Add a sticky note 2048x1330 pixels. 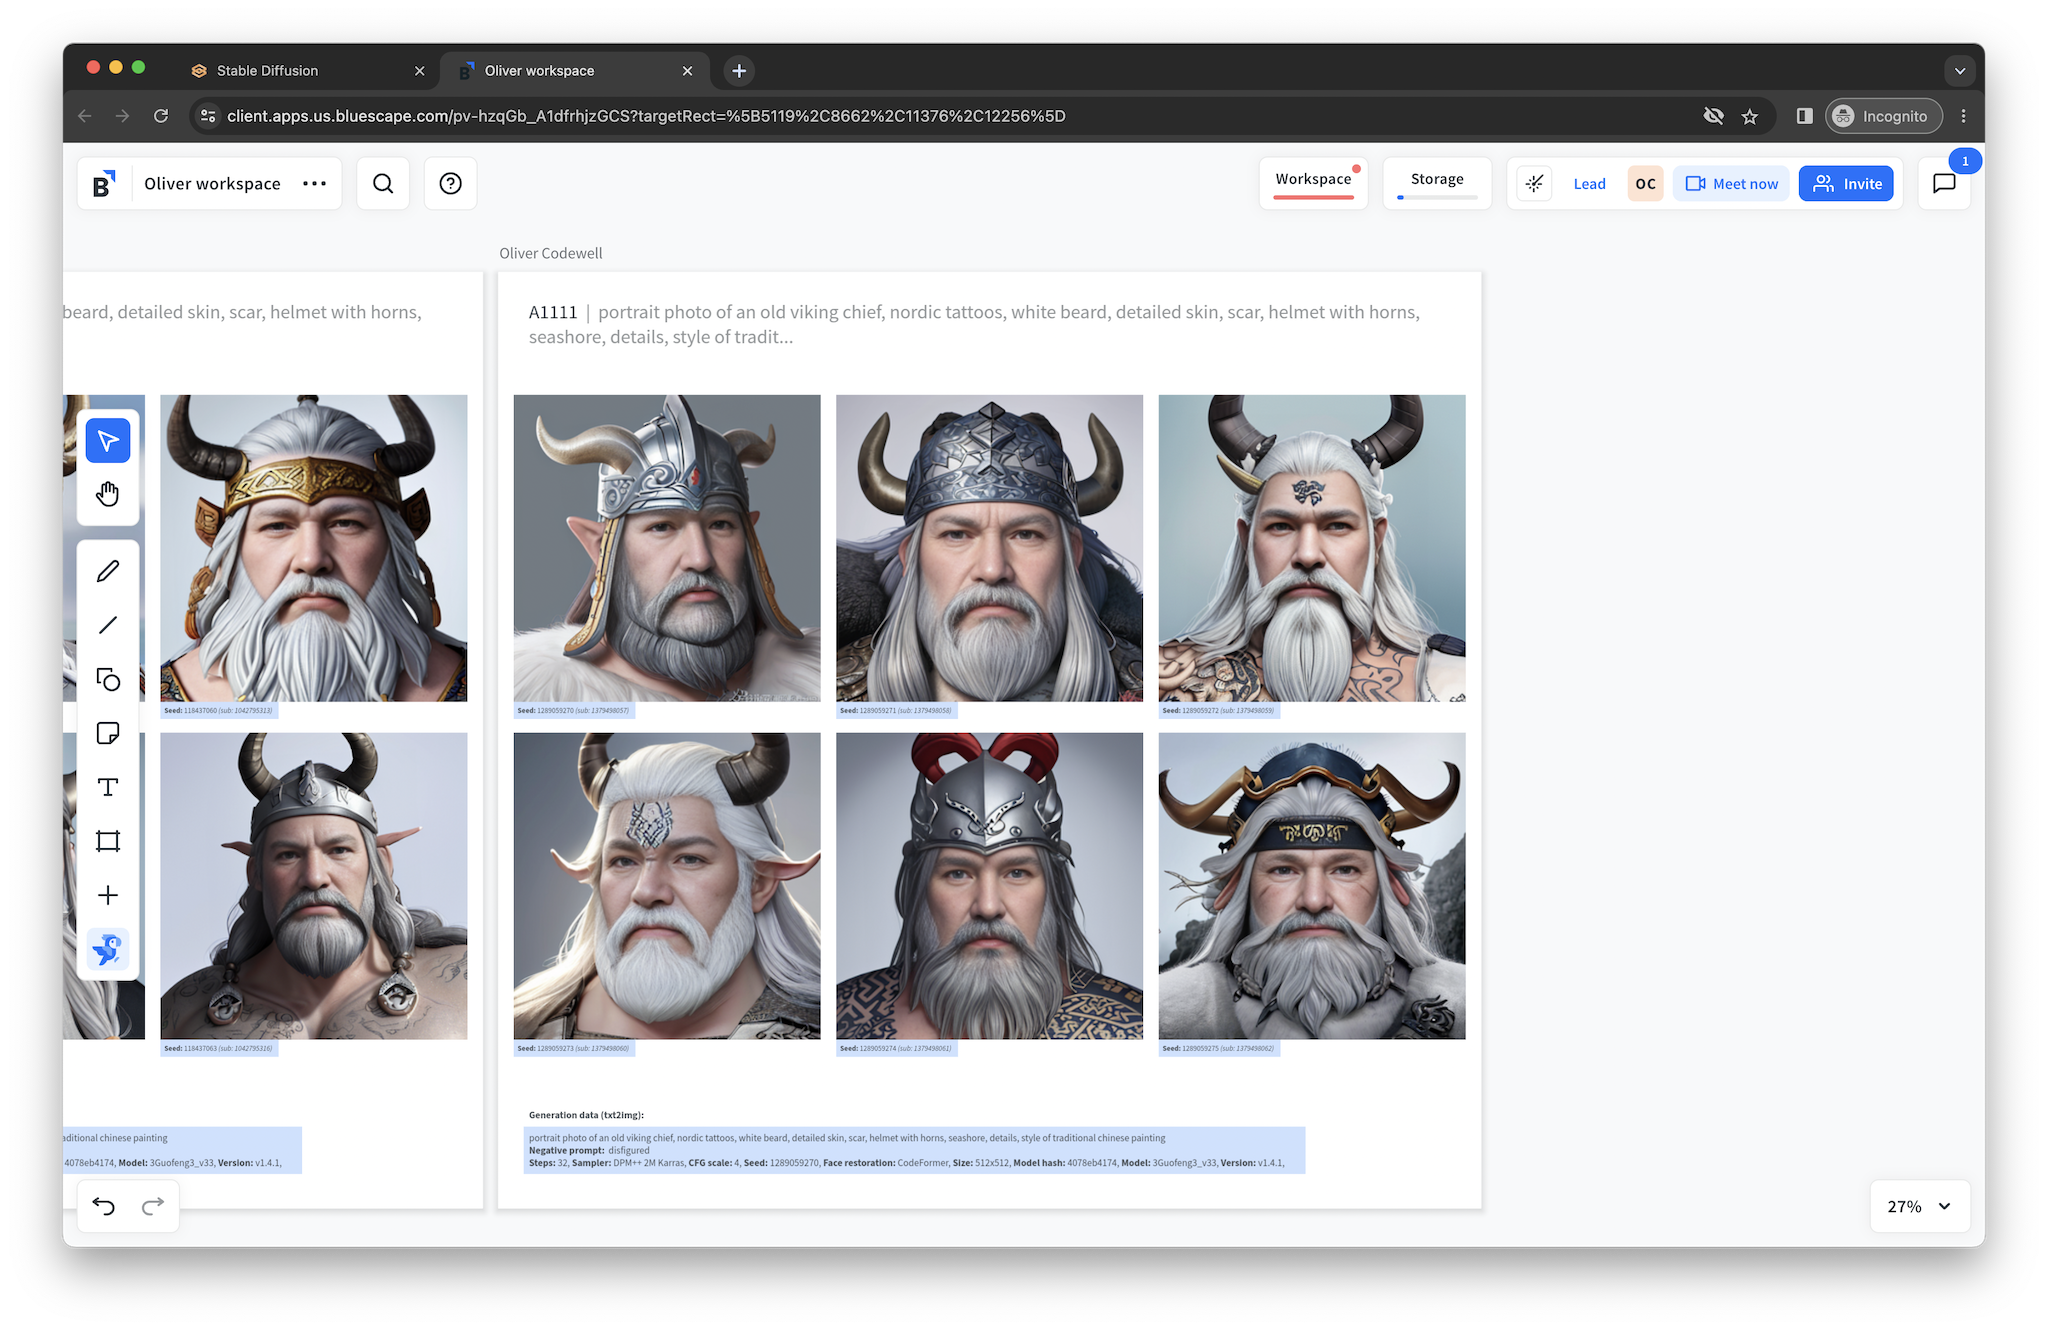tap(108, 733)
